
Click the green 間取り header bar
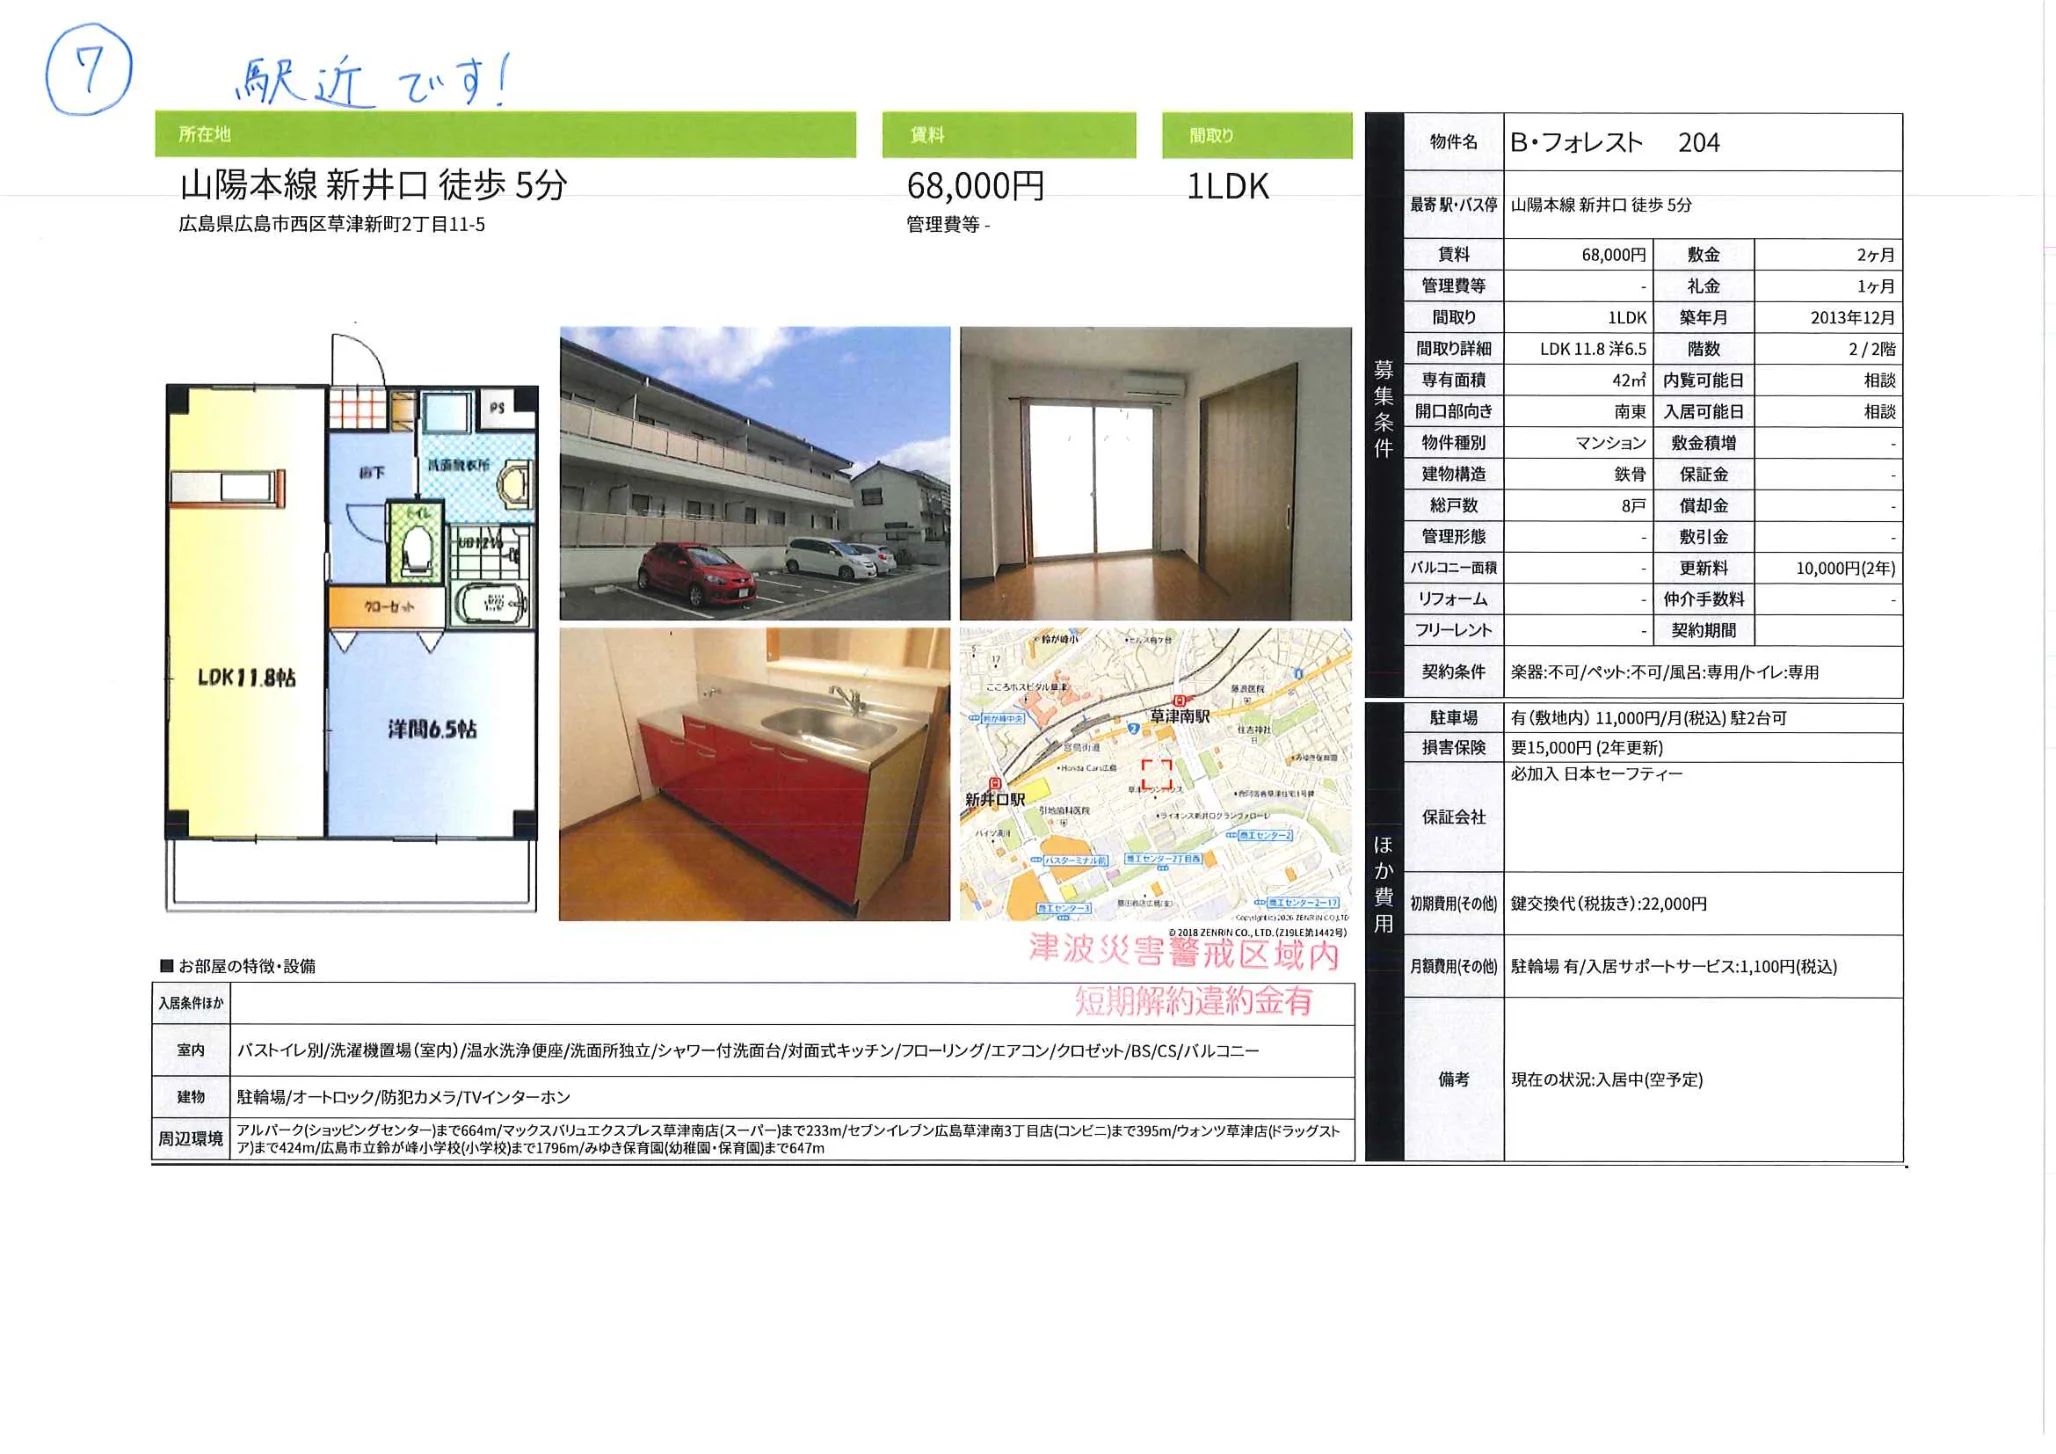tap(1256, 135)
